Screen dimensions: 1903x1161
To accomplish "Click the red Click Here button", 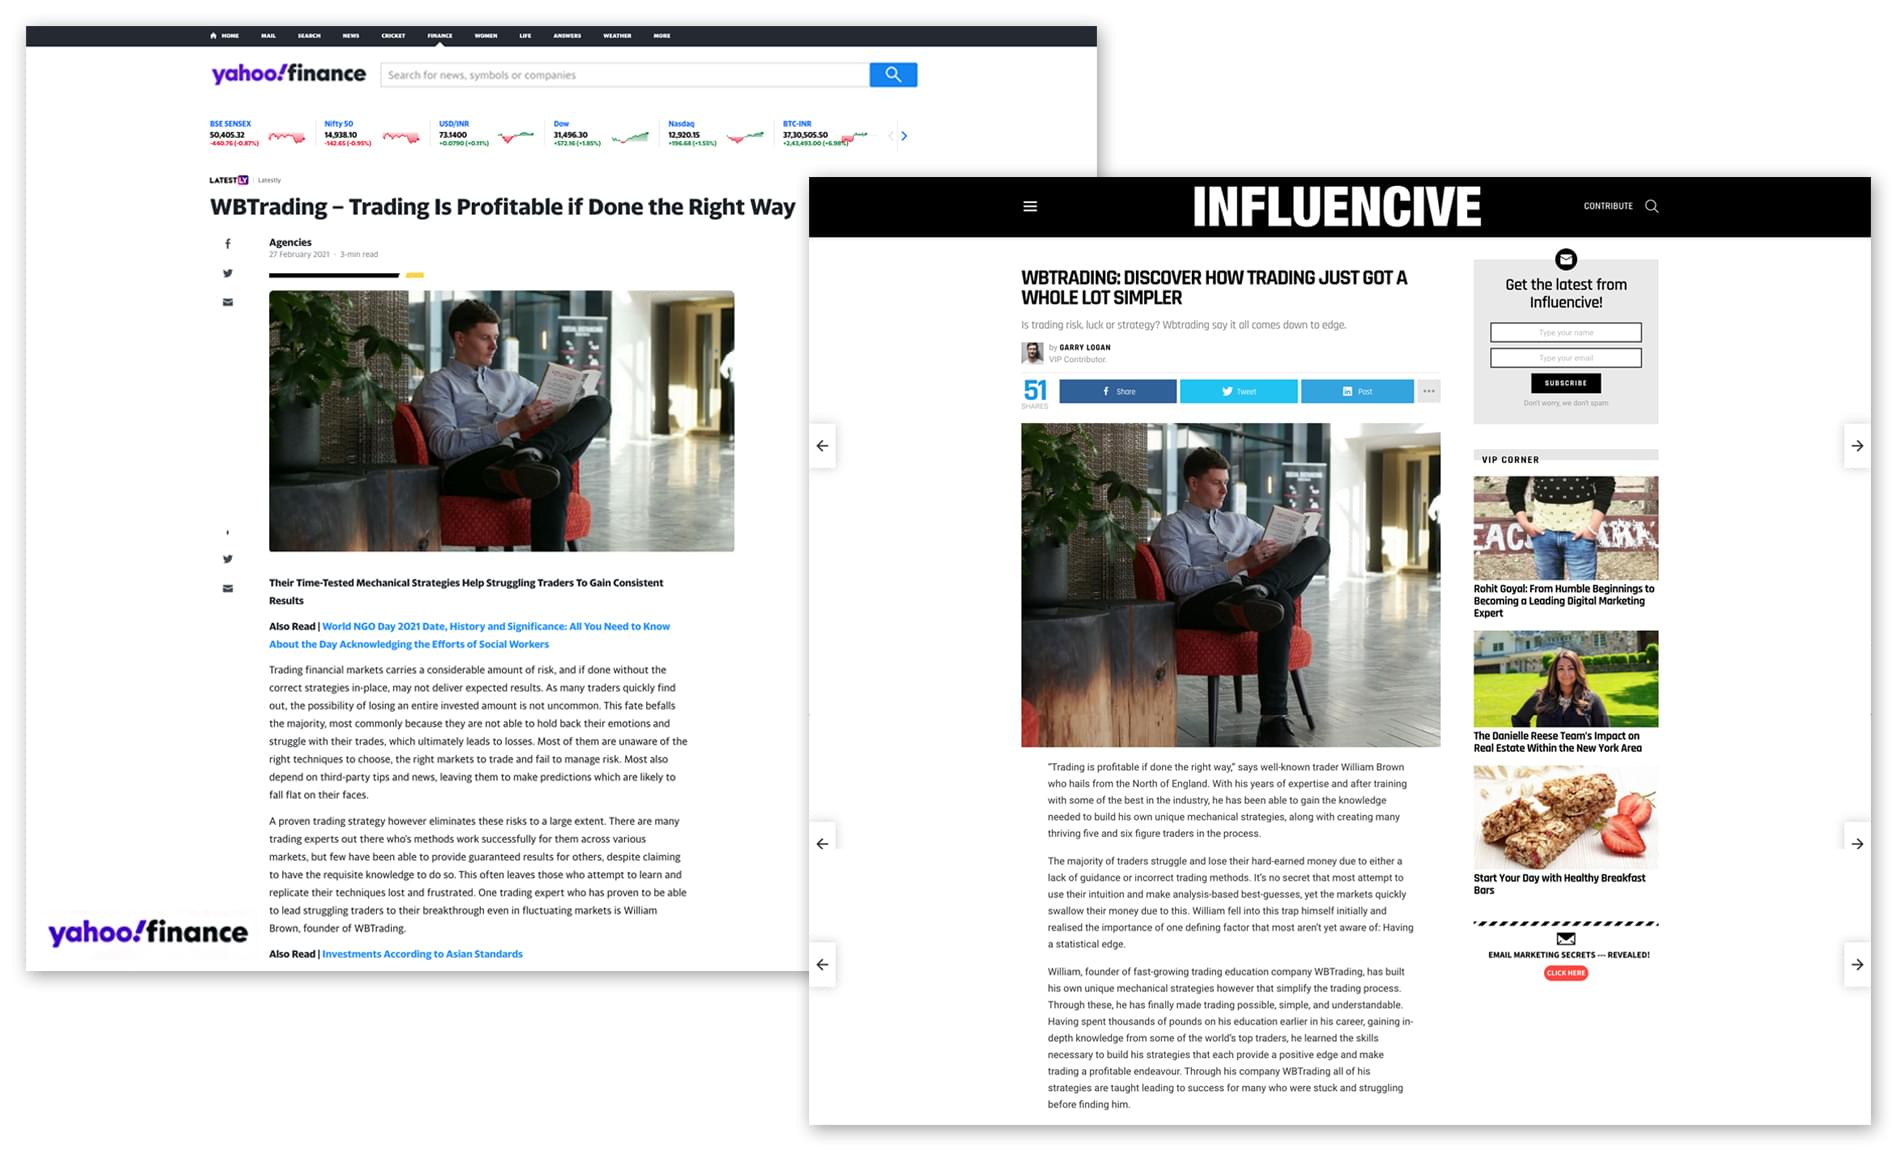I will [1566, 973].
